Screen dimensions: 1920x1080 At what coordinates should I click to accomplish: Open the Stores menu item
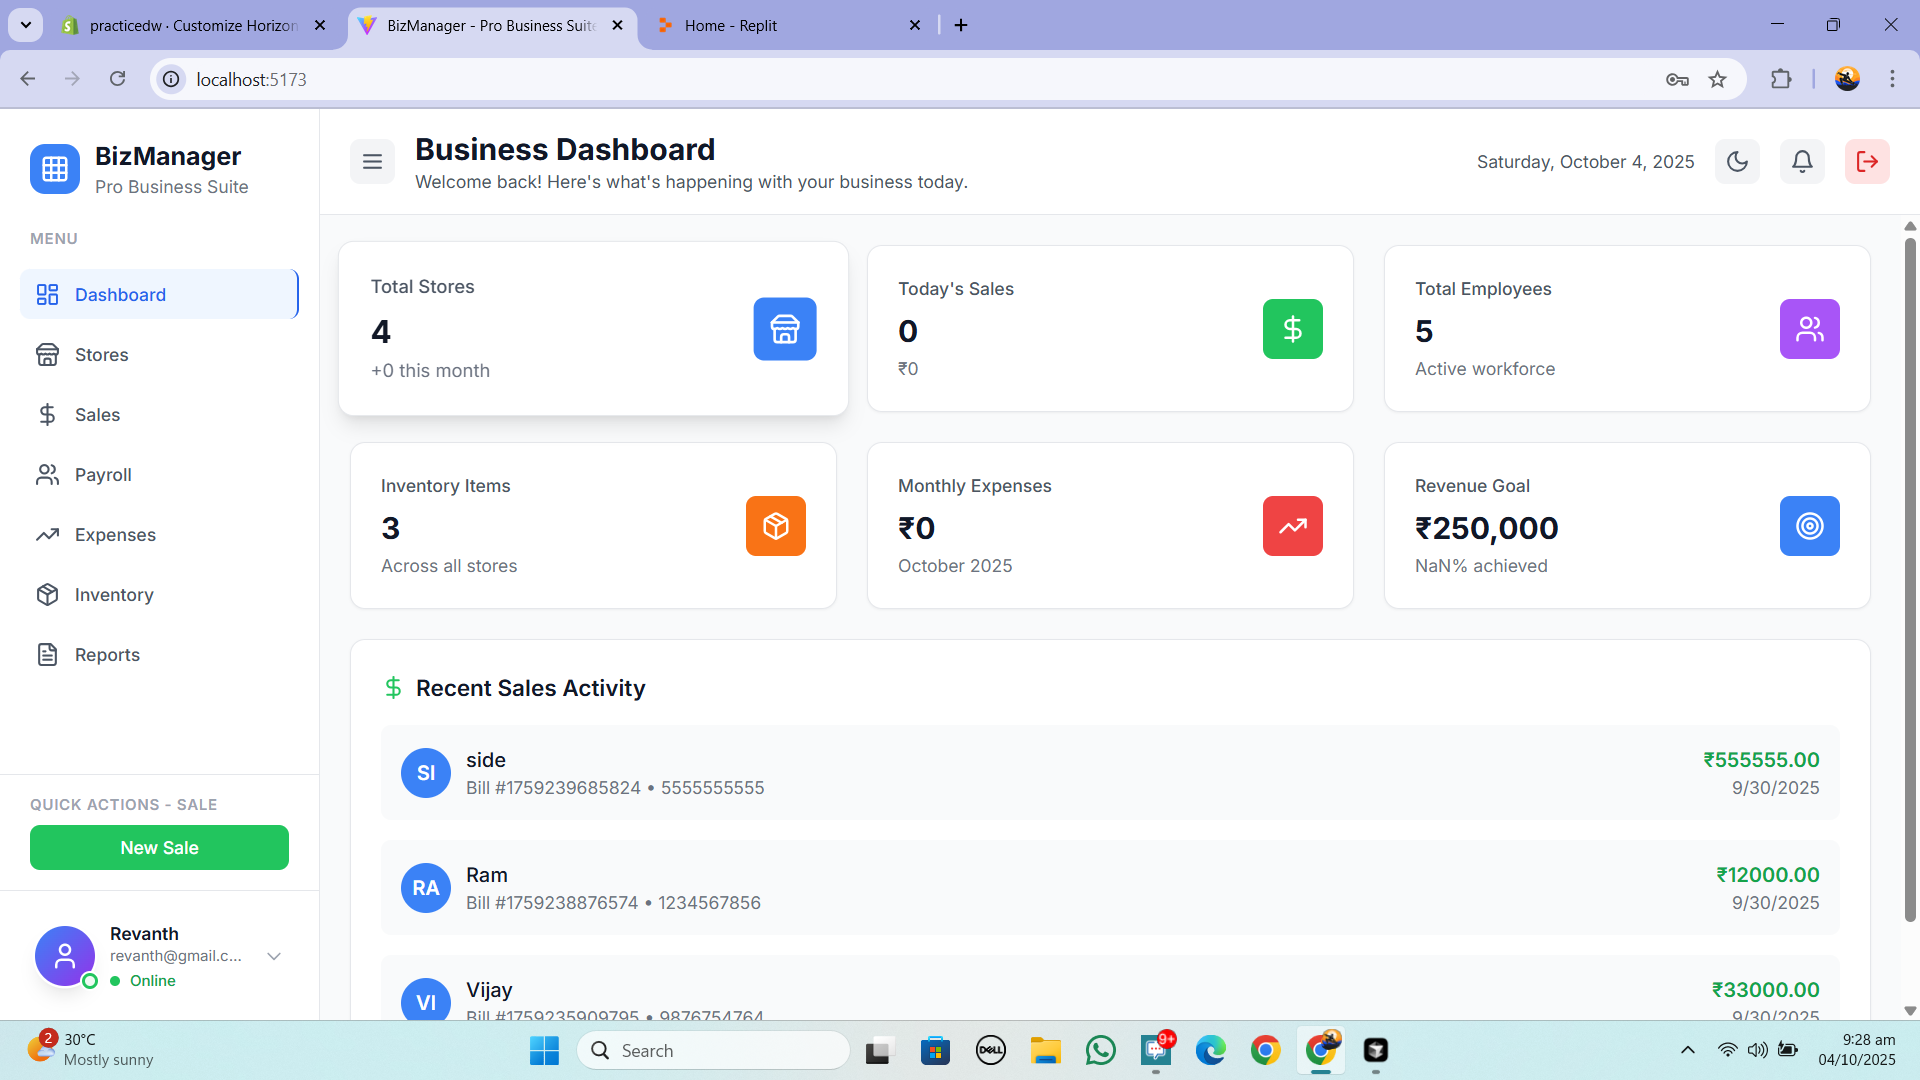click(x=101, y=355)
